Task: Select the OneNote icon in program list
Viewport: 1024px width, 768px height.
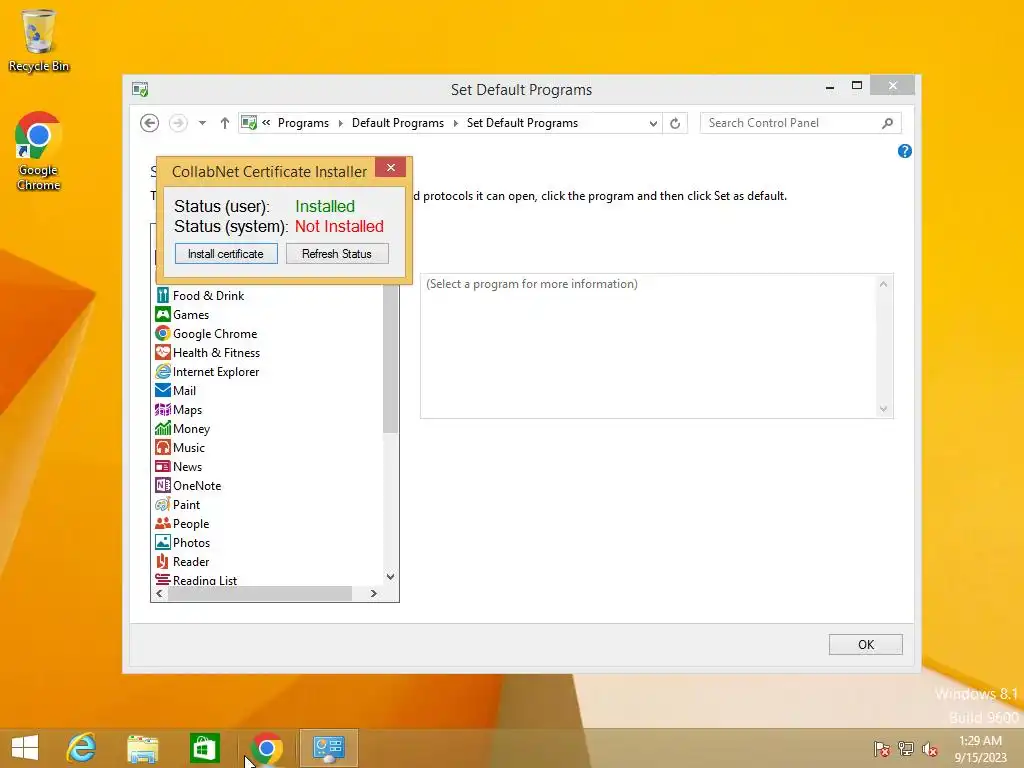Action: pyautogui.click(x=163, y=485)
